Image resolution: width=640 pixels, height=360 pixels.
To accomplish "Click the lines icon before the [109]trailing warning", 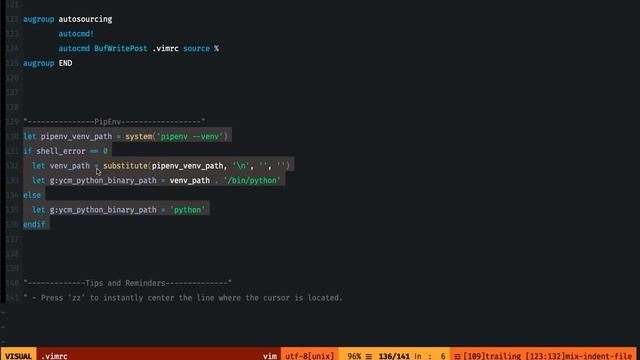I will [x=458, y=356].
